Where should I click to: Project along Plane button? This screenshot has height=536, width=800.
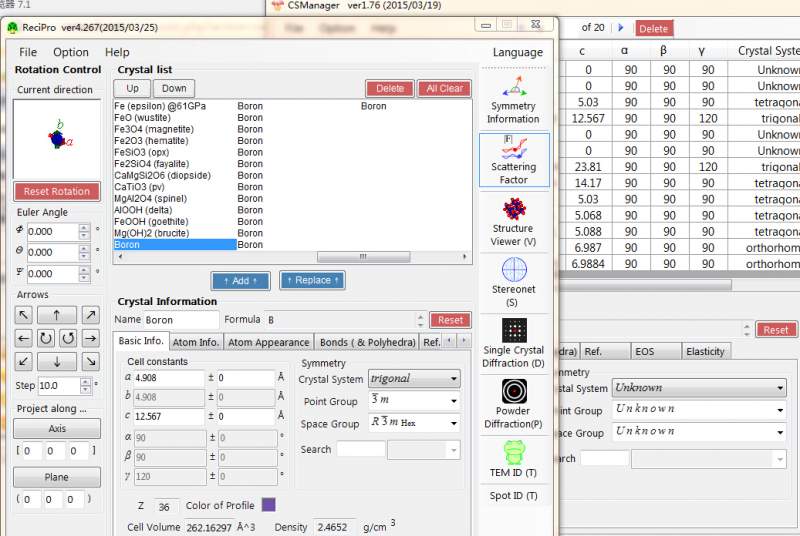coord(57,477)
